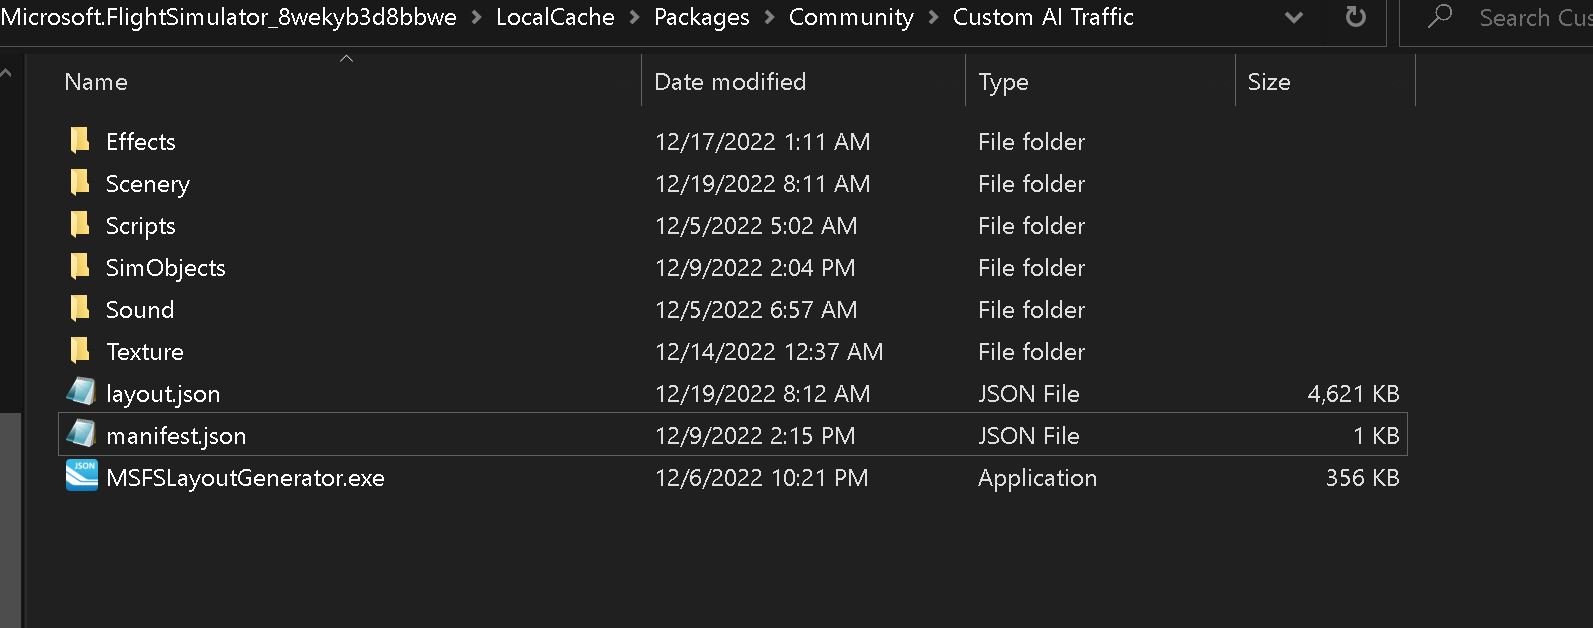Click the manifest.json file icon

coord(81,435)
